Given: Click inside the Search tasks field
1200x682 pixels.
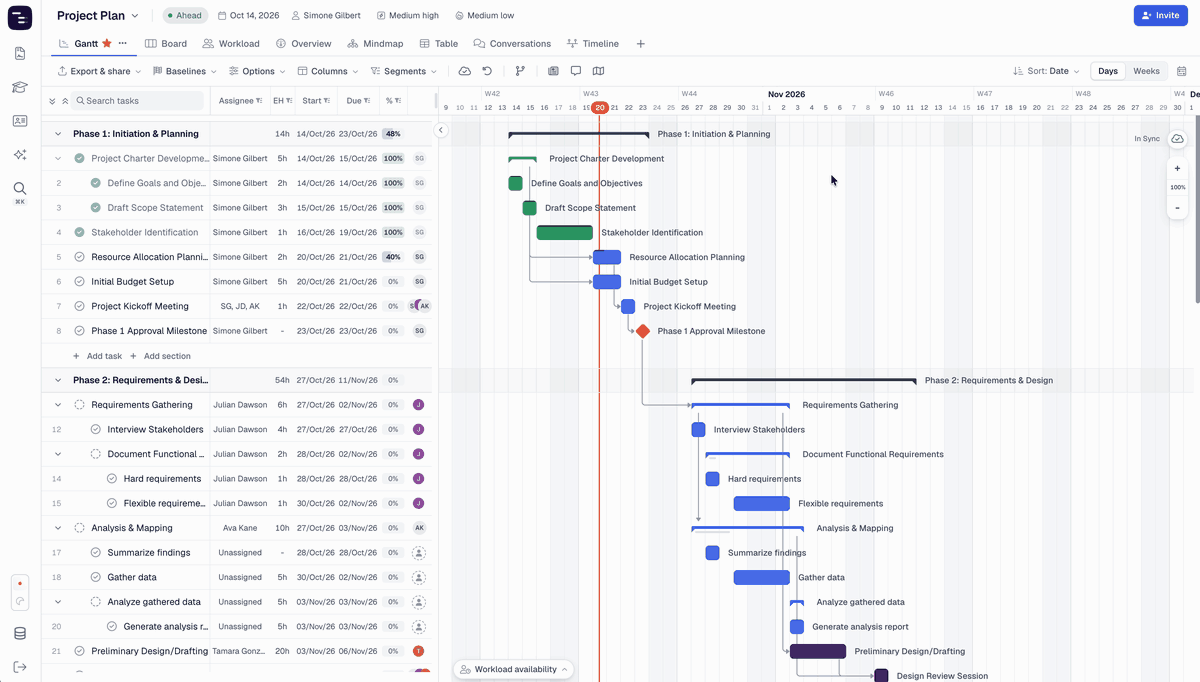Looking at the screenshot, I should tap(138, 101).
